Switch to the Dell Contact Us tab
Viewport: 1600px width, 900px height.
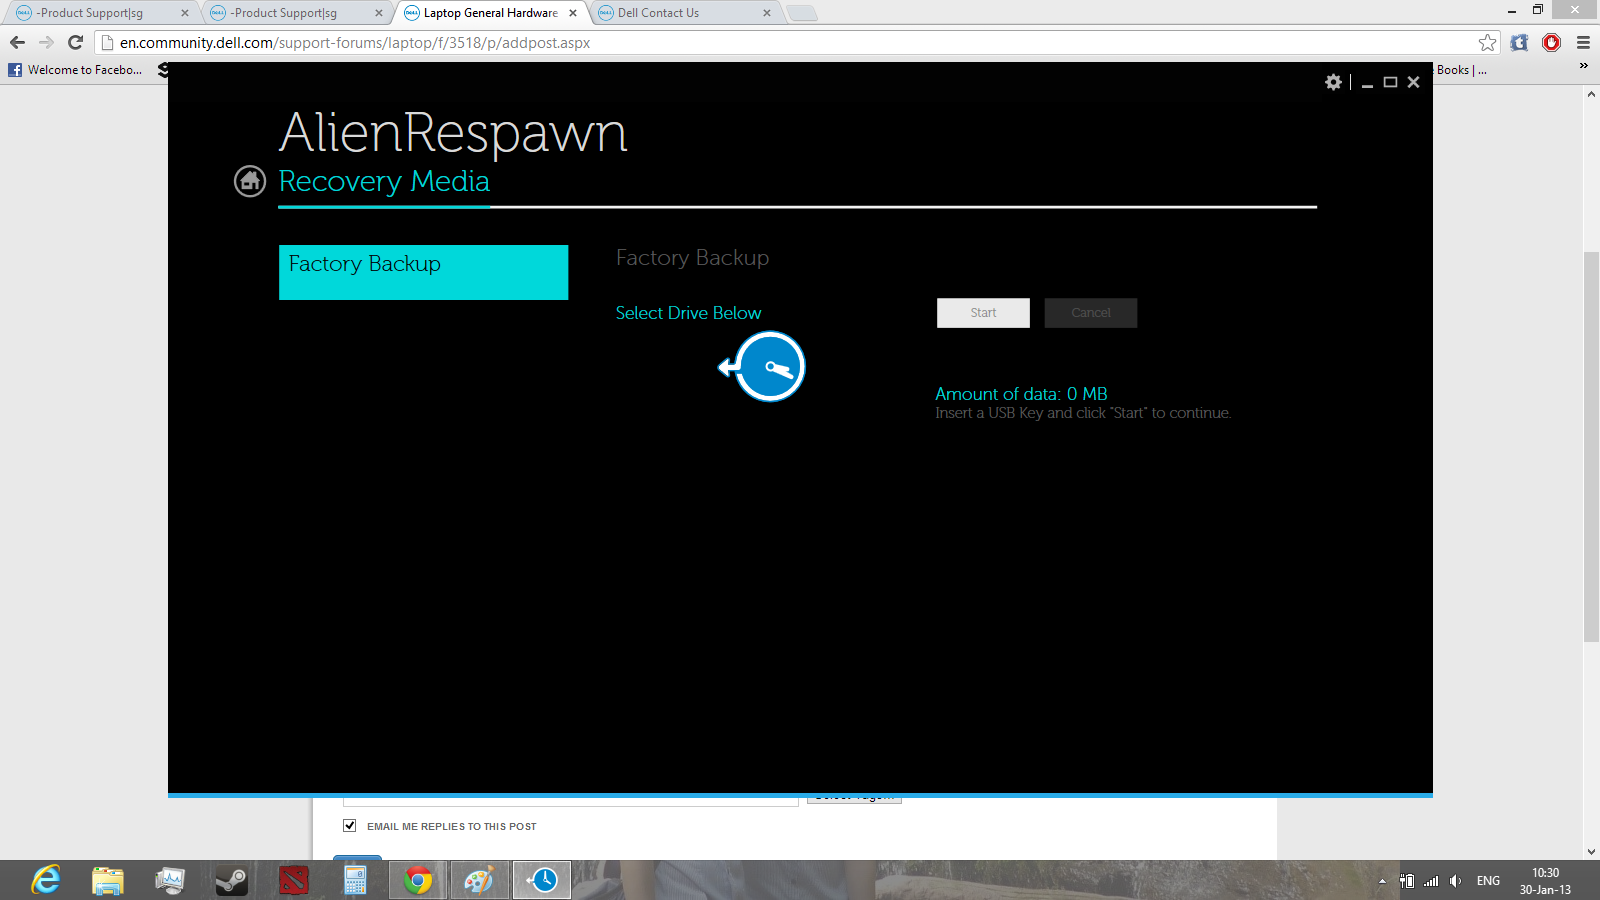[x=680, y=13]
